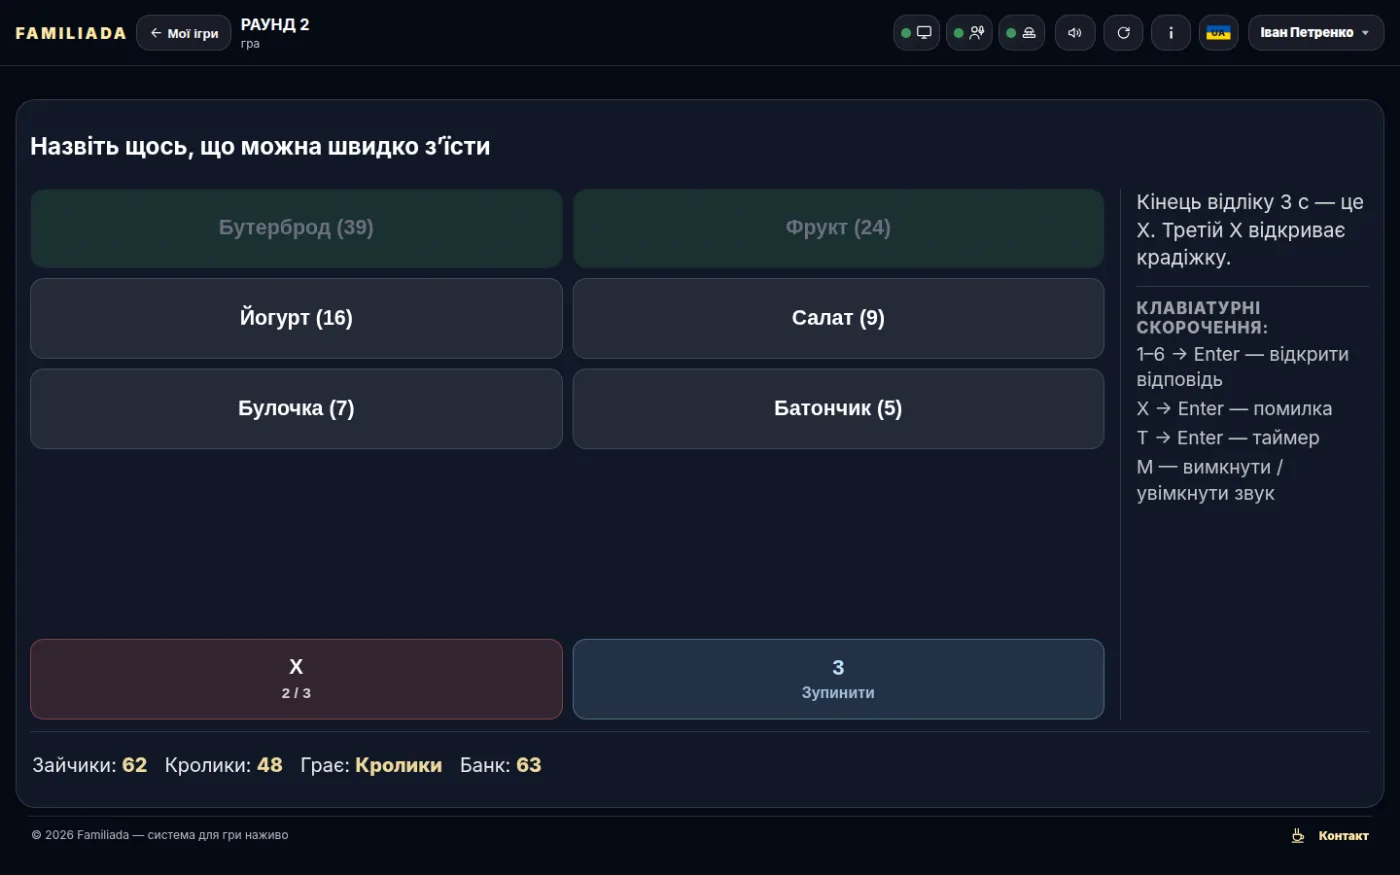
Task: Toggle the revealed Фрукт (24) answer
Action: click(838, 228)
